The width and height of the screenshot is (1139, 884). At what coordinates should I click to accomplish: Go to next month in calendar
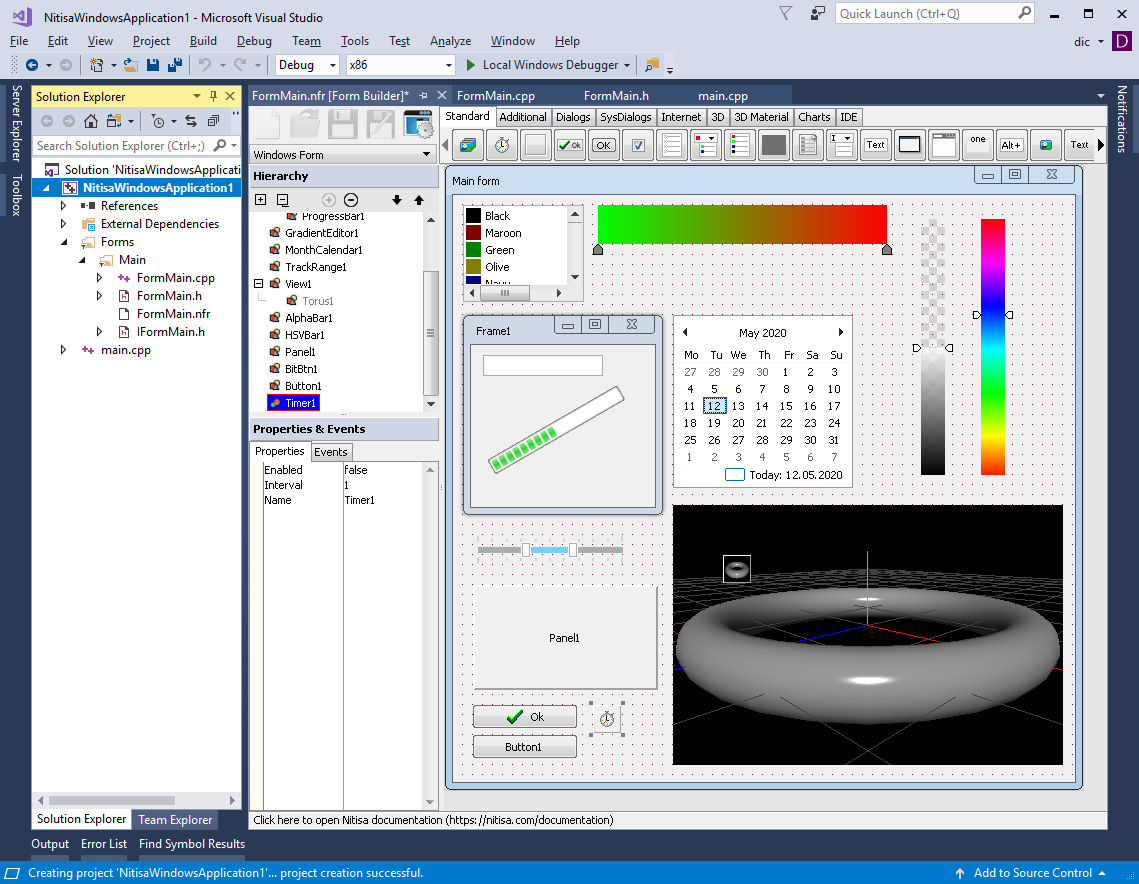click(840, 332)
